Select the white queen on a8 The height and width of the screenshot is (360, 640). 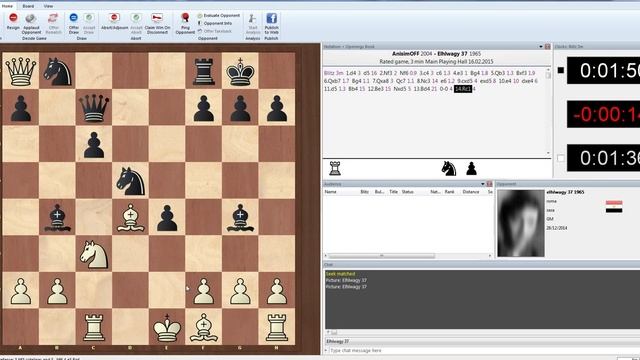pyautogui.click(x=20, y=71)
